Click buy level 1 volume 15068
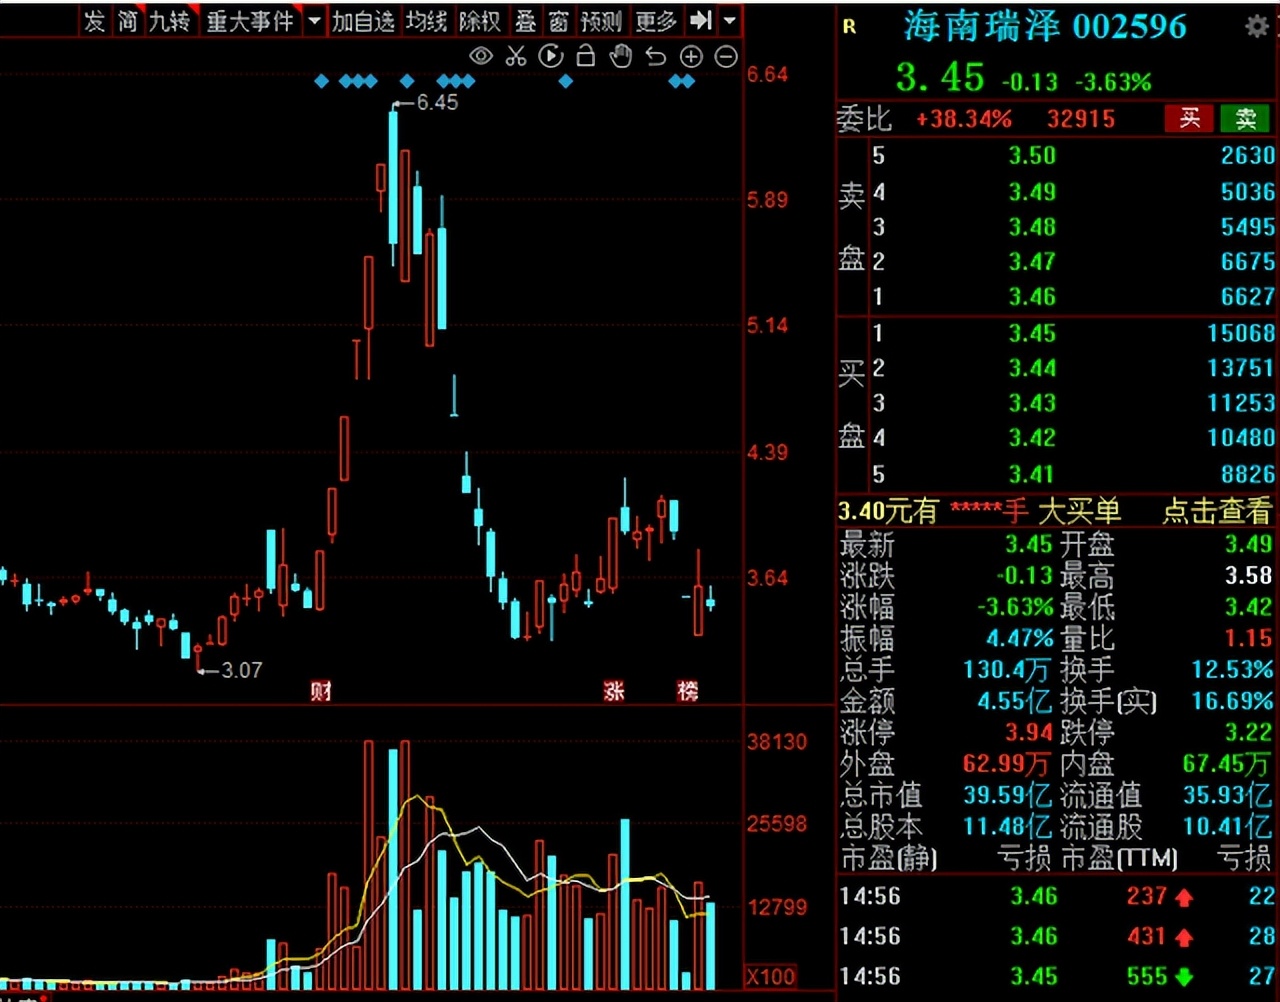 coord(1241,333)
